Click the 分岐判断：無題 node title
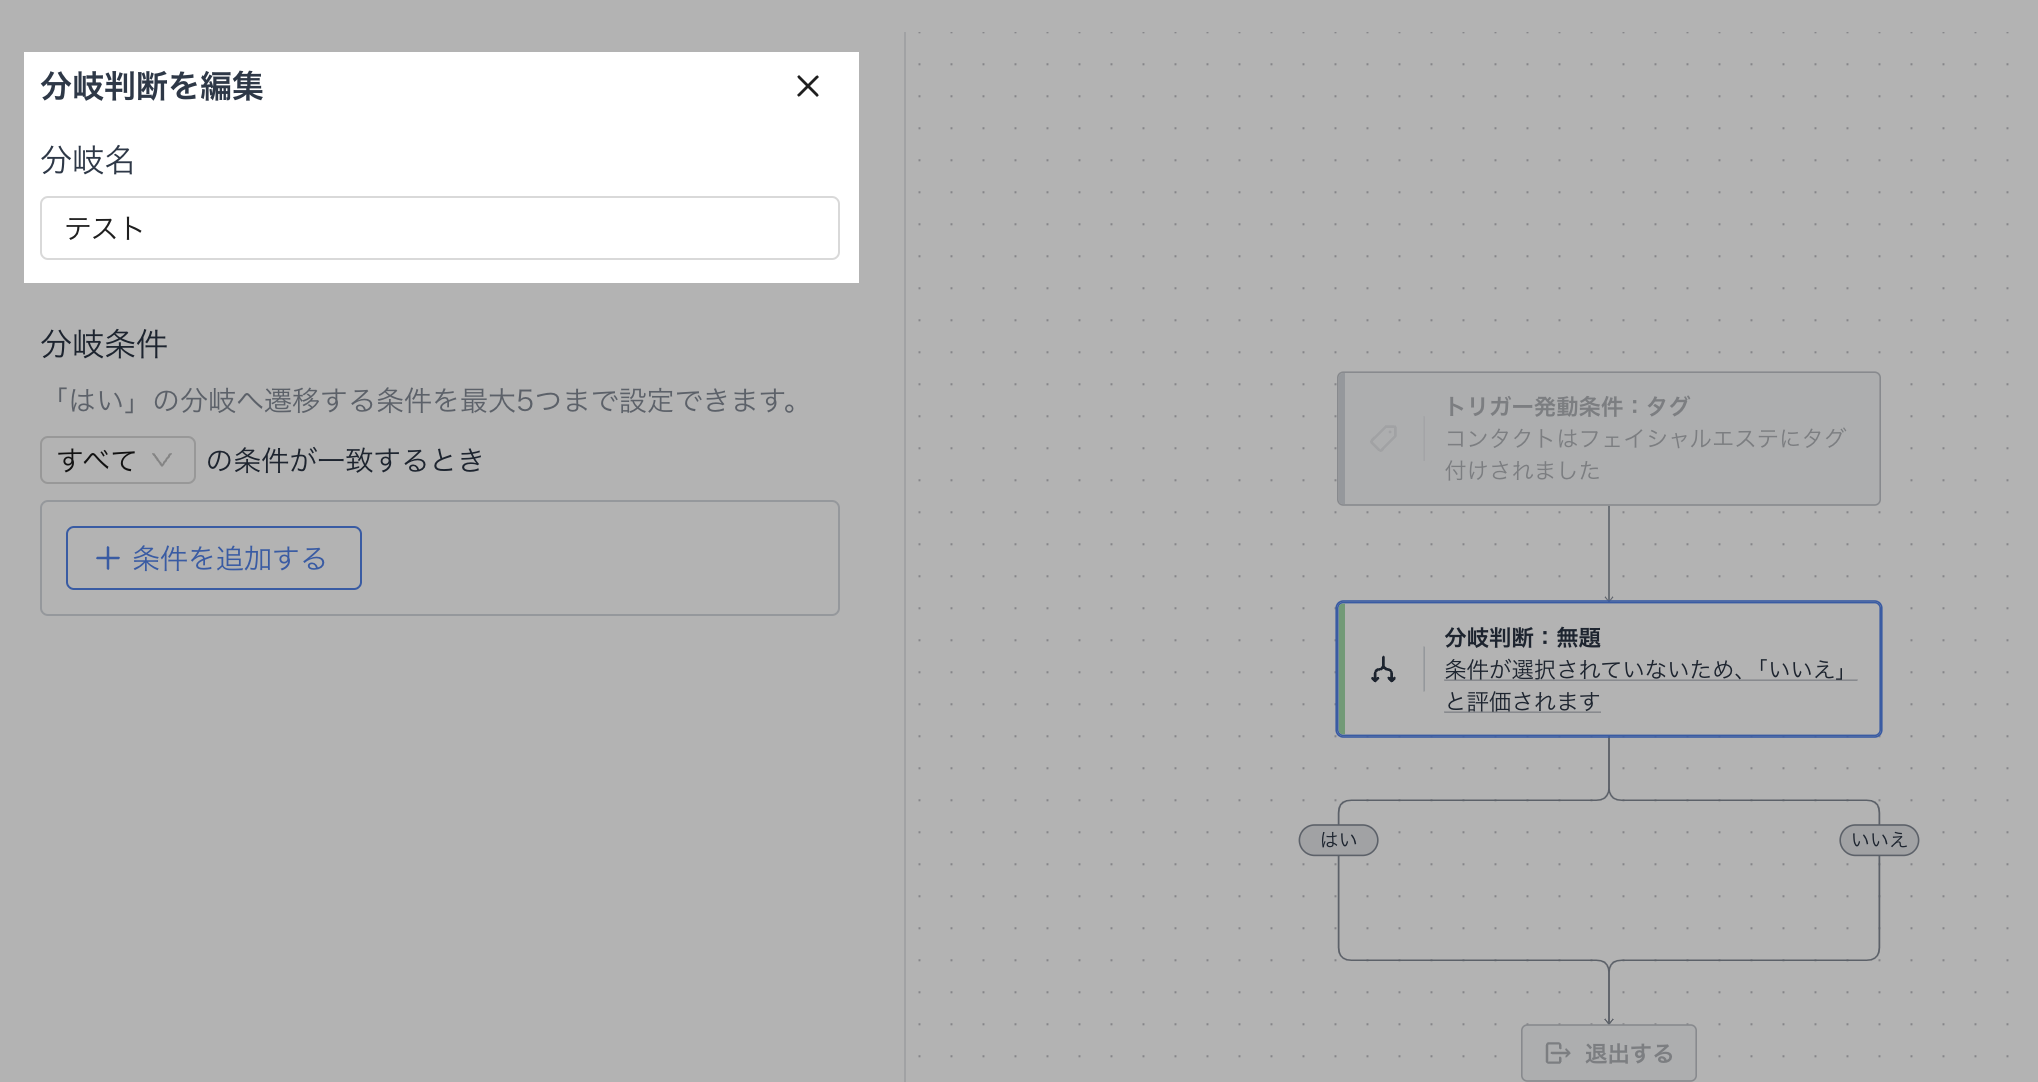The height and width of the screenshot is (1082, 2038). click(x=1522, y=638)
